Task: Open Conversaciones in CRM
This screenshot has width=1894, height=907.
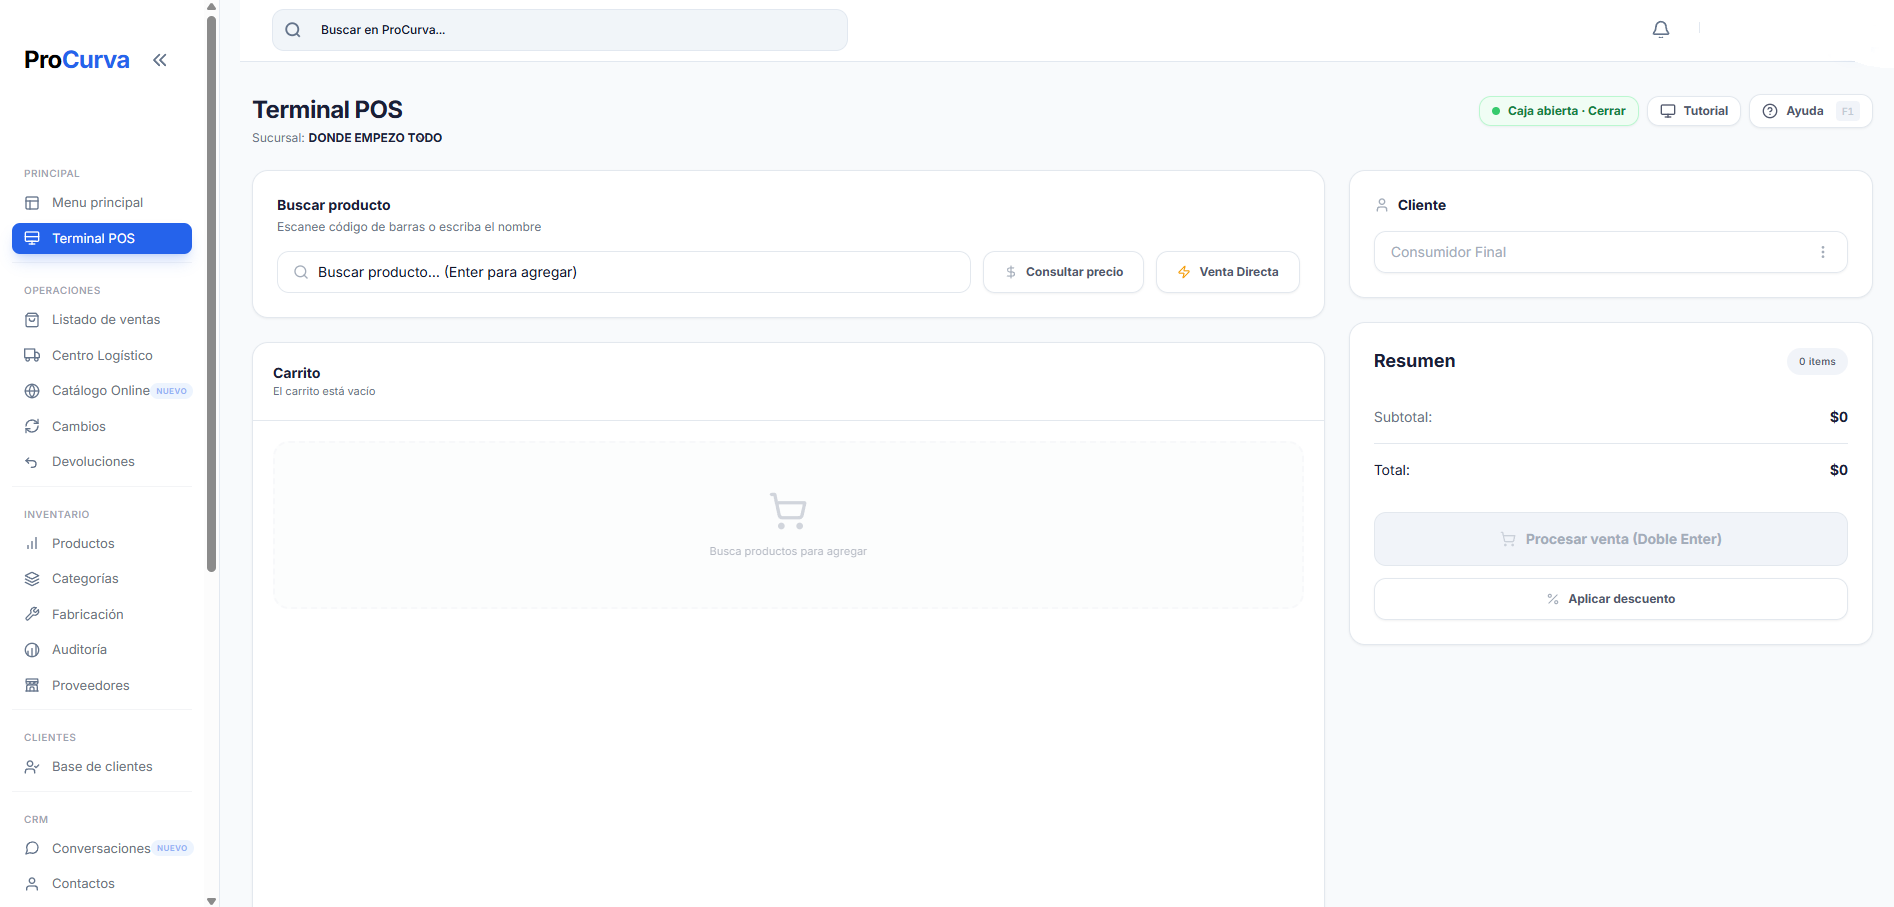Action: point(102,848)
